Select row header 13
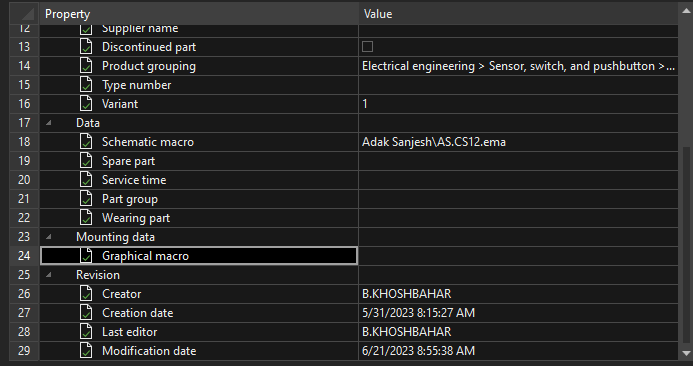 tap(24, 47)
